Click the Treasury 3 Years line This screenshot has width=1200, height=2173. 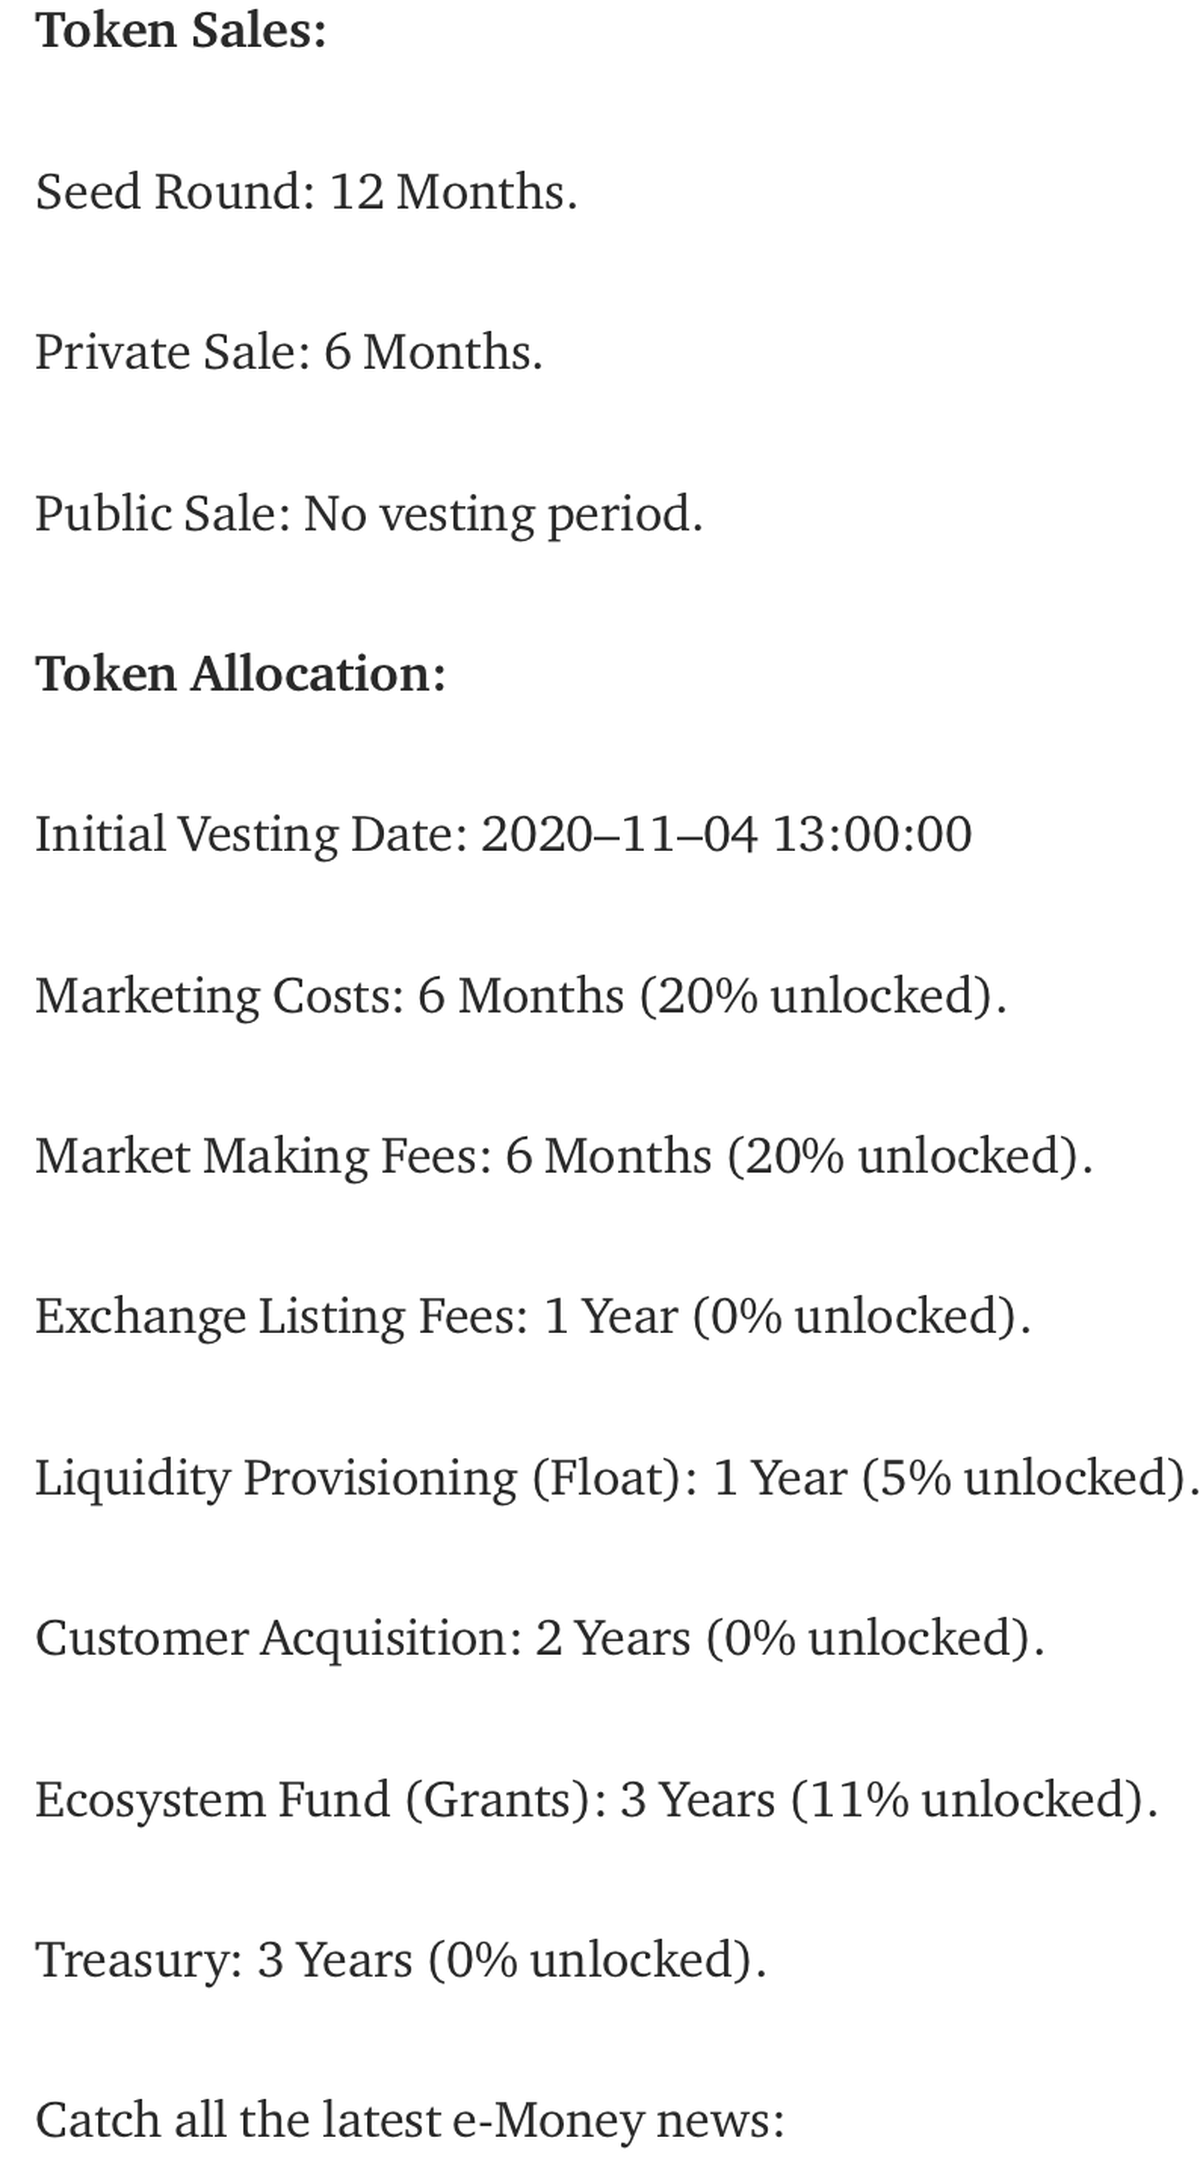pos(400,1960)
